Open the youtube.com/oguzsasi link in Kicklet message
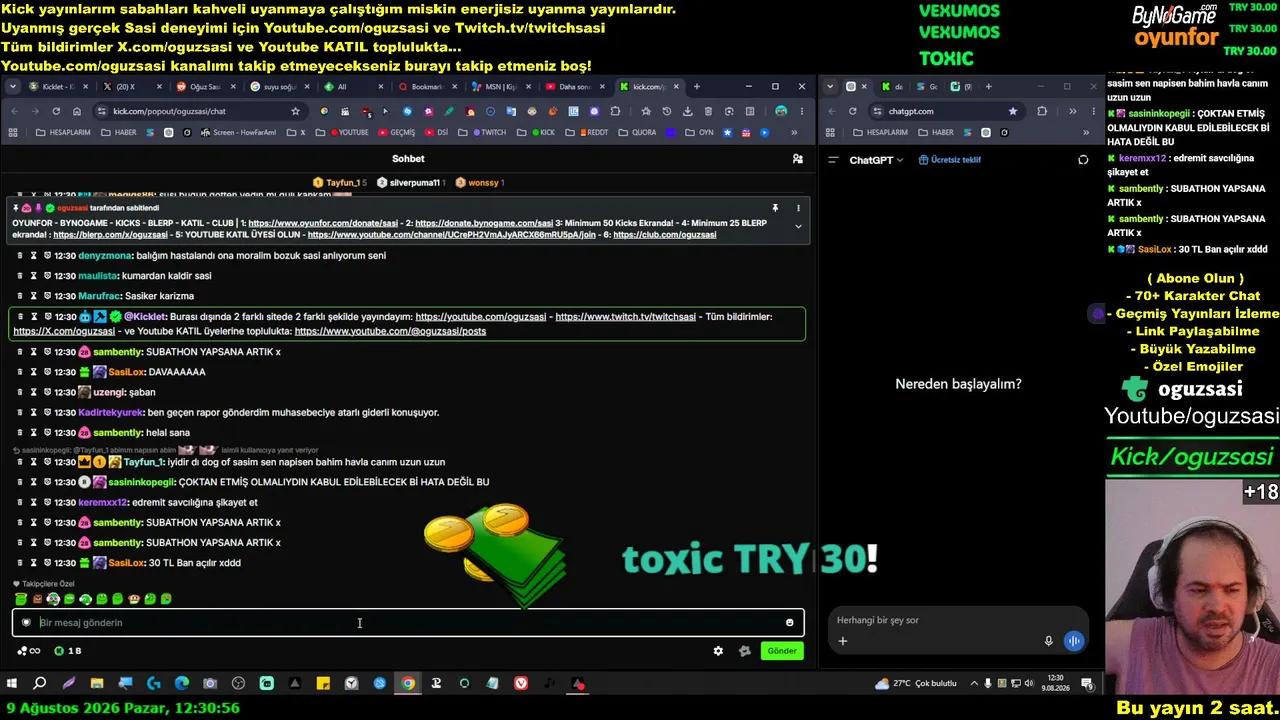The width and height of the screenshot is (1280, 720). [481, 317]
